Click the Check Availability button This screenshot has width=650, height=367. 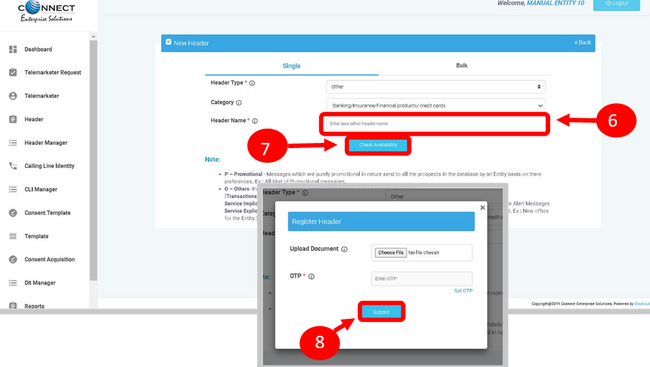378,145
